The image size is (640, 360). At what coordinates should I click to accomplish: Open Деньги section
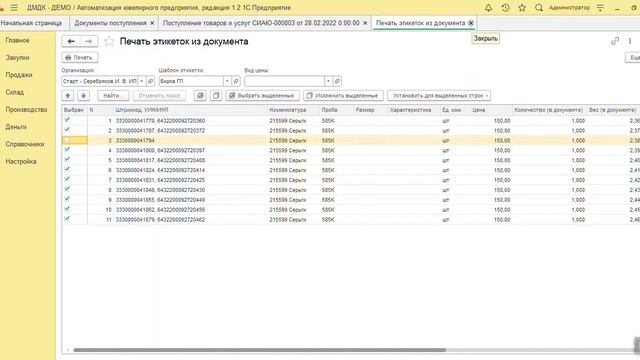point(16,127)
